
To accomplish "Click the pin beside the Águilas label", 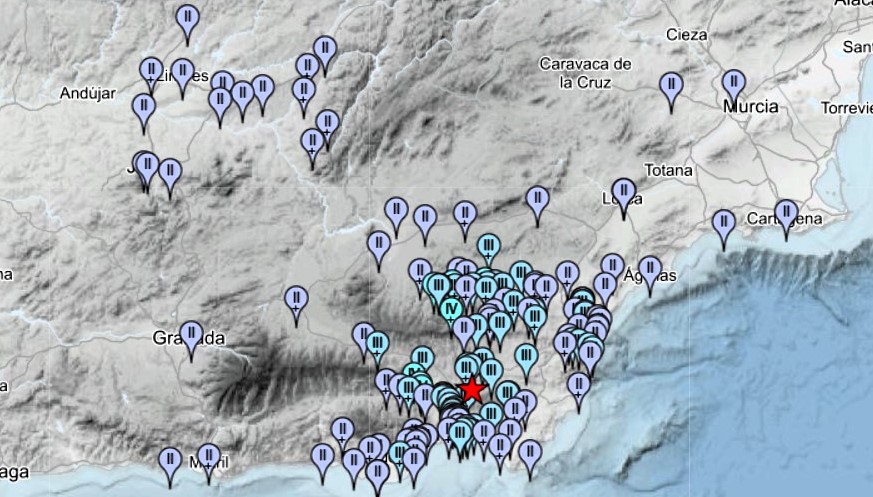I will 650,270.
